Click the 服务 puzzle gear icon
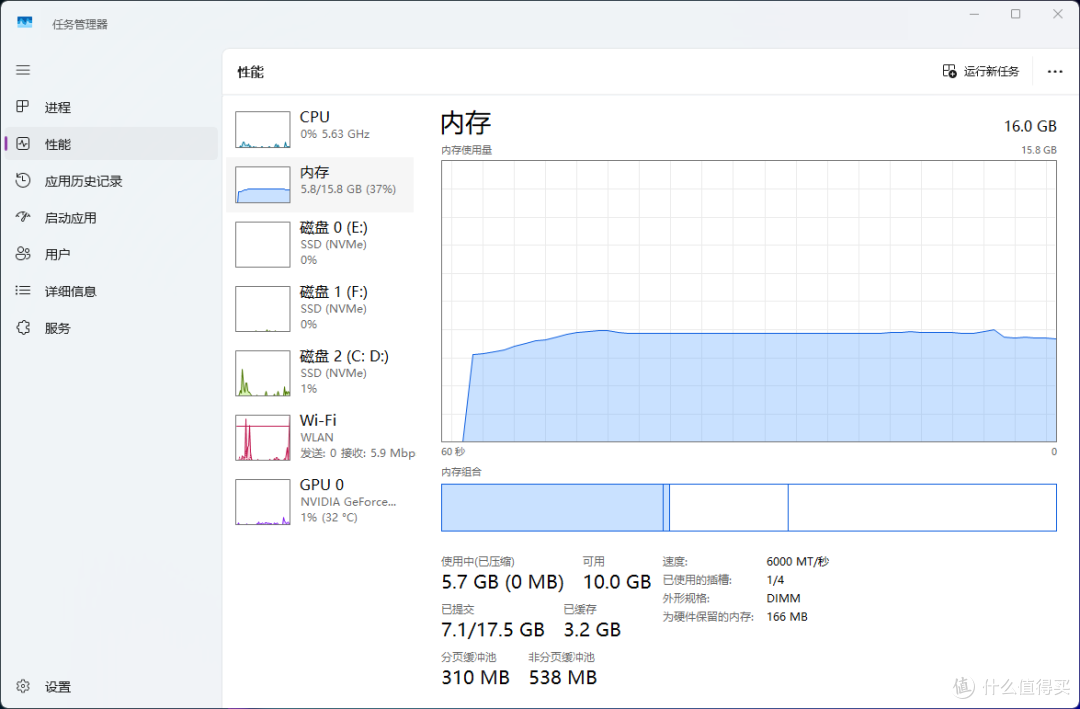This screenshot has height=709, width=1080. point(23,328)
